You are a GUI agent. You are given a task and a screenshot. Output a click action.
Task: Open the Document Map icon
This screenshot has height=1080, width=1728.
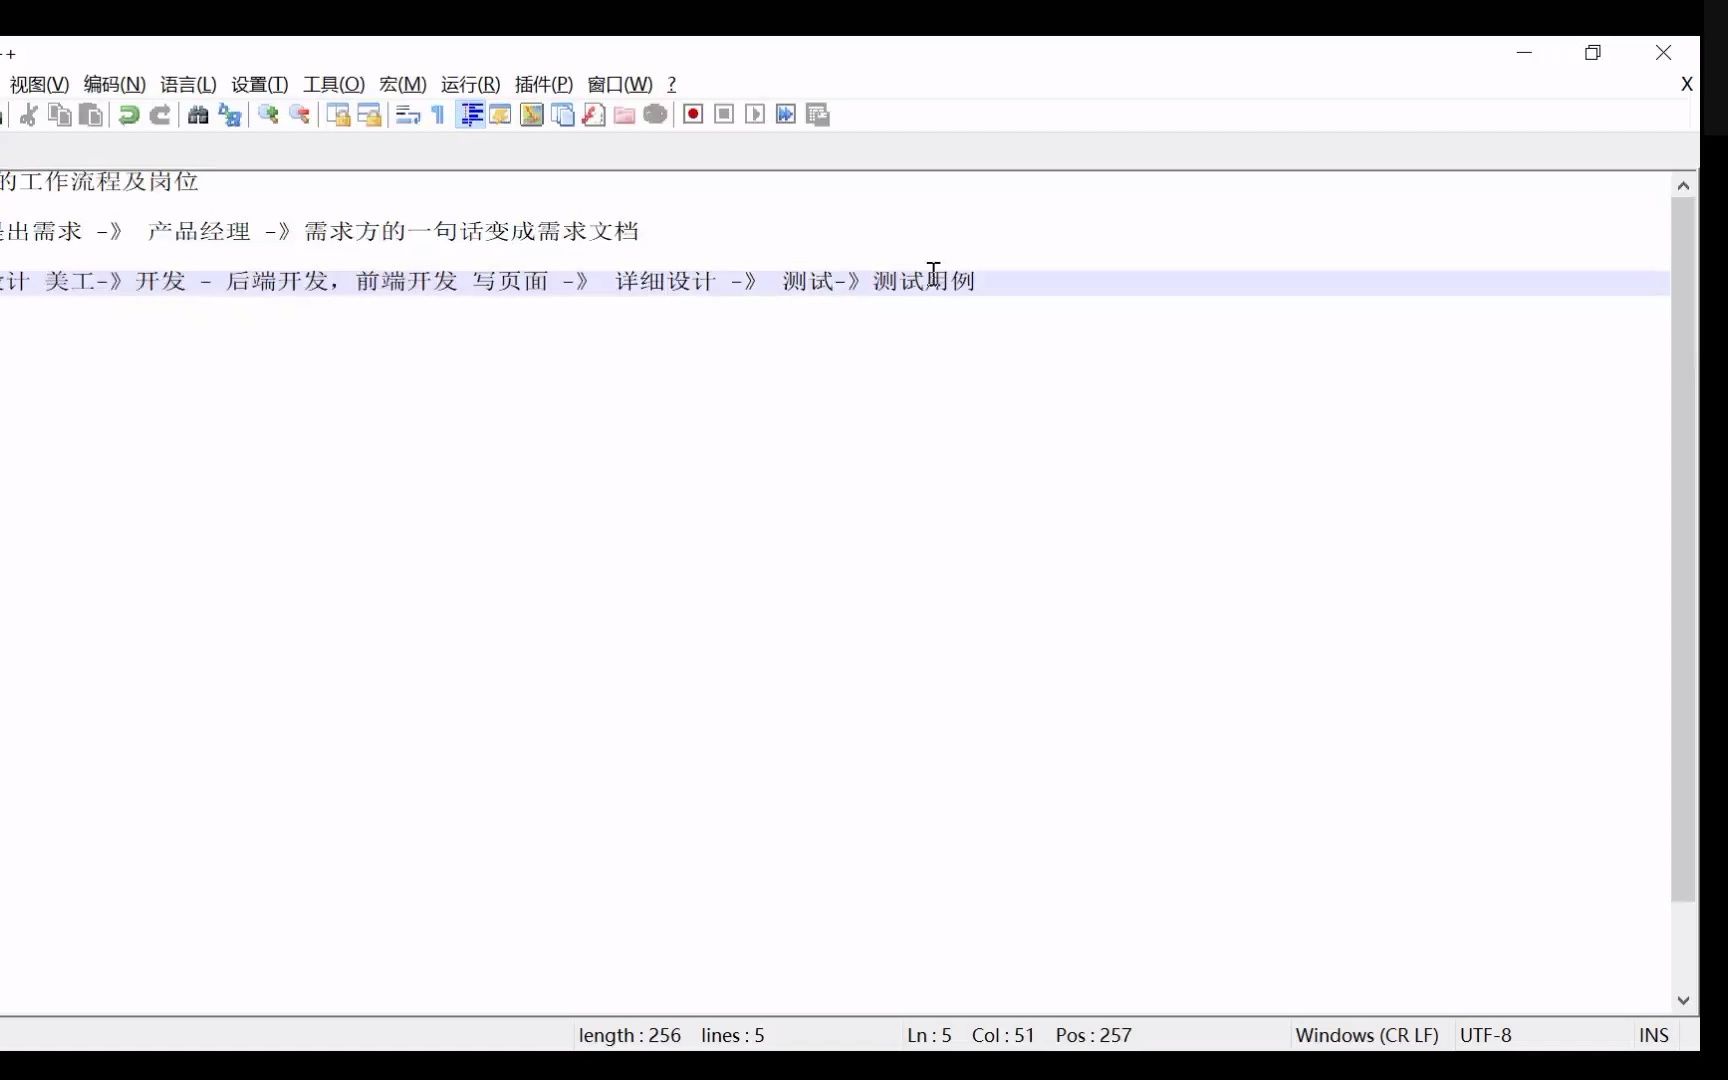(x=532, y=115)
